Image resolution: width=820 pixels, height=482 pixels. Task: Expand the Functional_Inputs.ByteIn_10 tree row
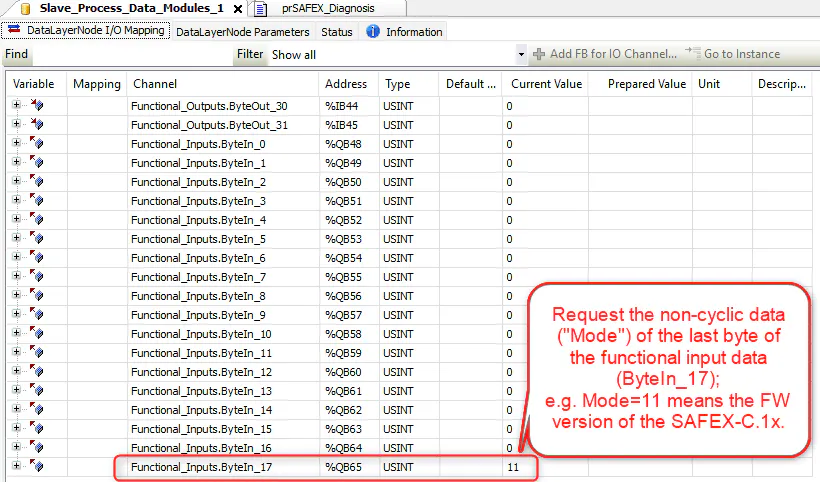coord(16,334)
